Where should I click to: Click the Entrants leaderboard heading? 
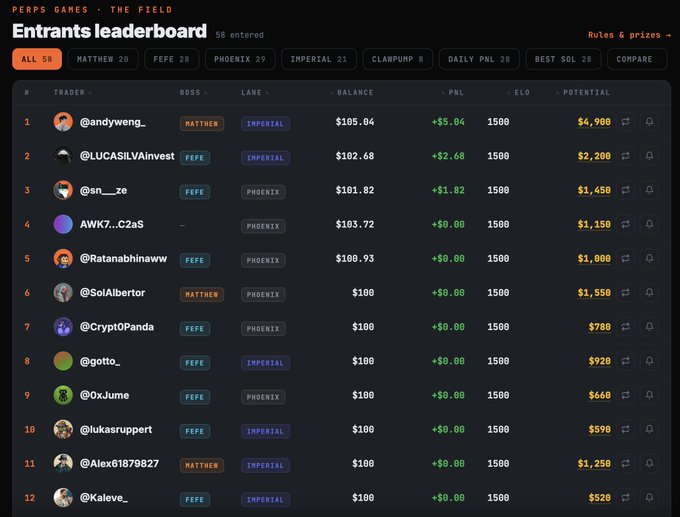109,31
